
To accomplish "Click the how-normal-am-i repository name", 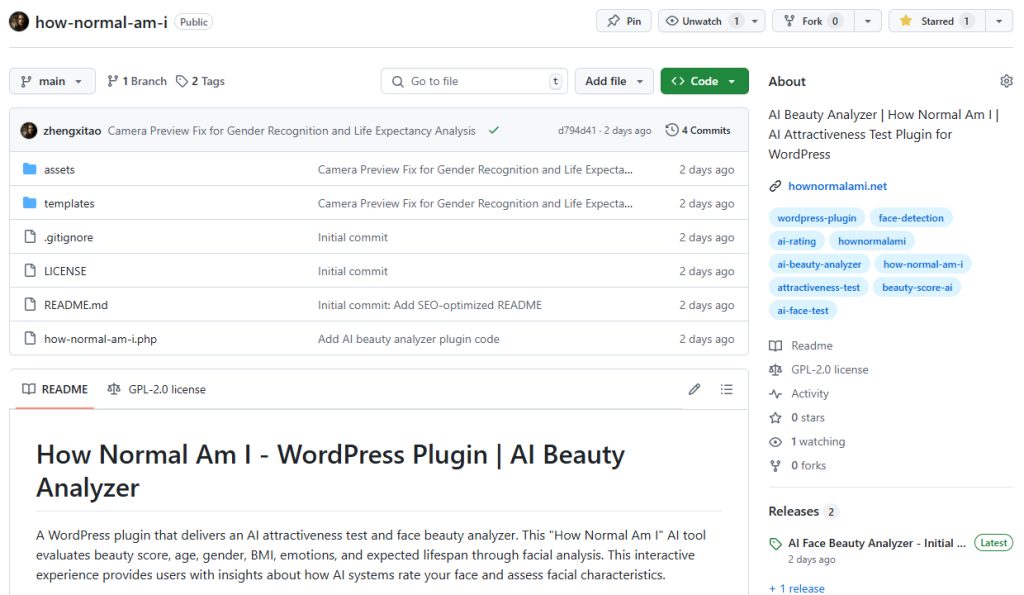I will (101, 22).
